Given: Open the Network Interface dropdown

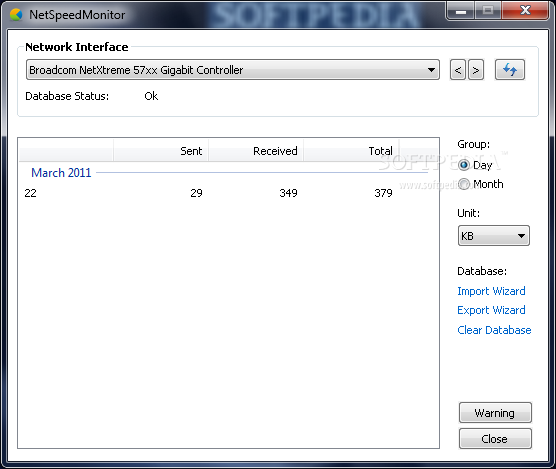Looking at the screenshot, I should [233, 69].
